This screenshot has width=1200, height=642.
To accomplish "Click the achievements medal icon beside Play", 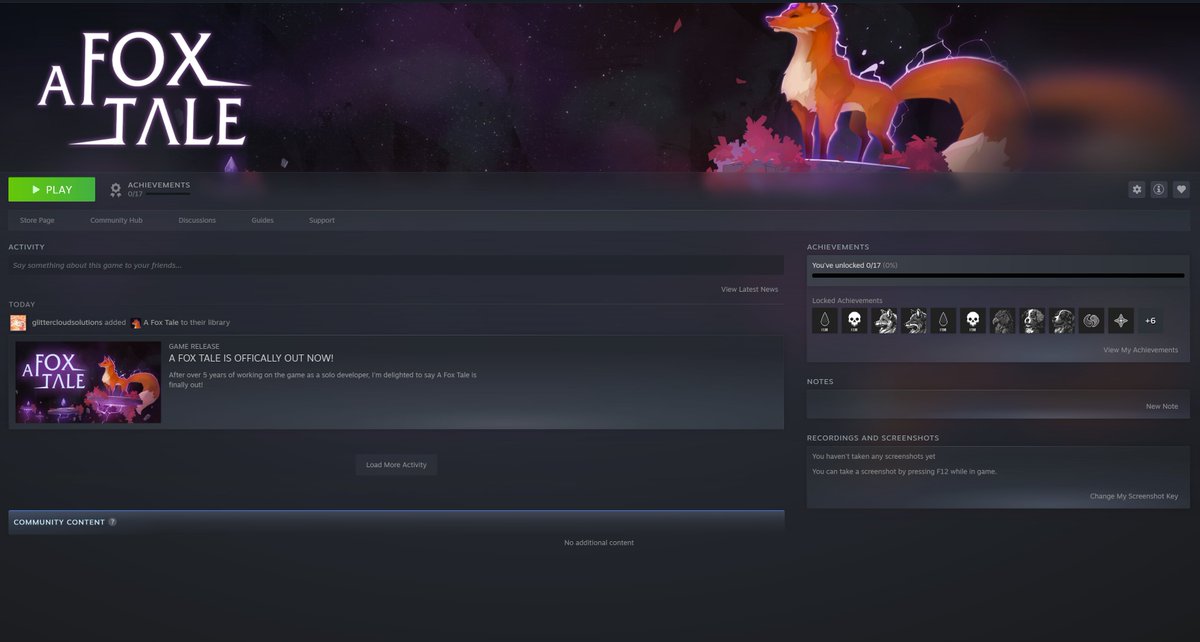I will click(116, 189).
